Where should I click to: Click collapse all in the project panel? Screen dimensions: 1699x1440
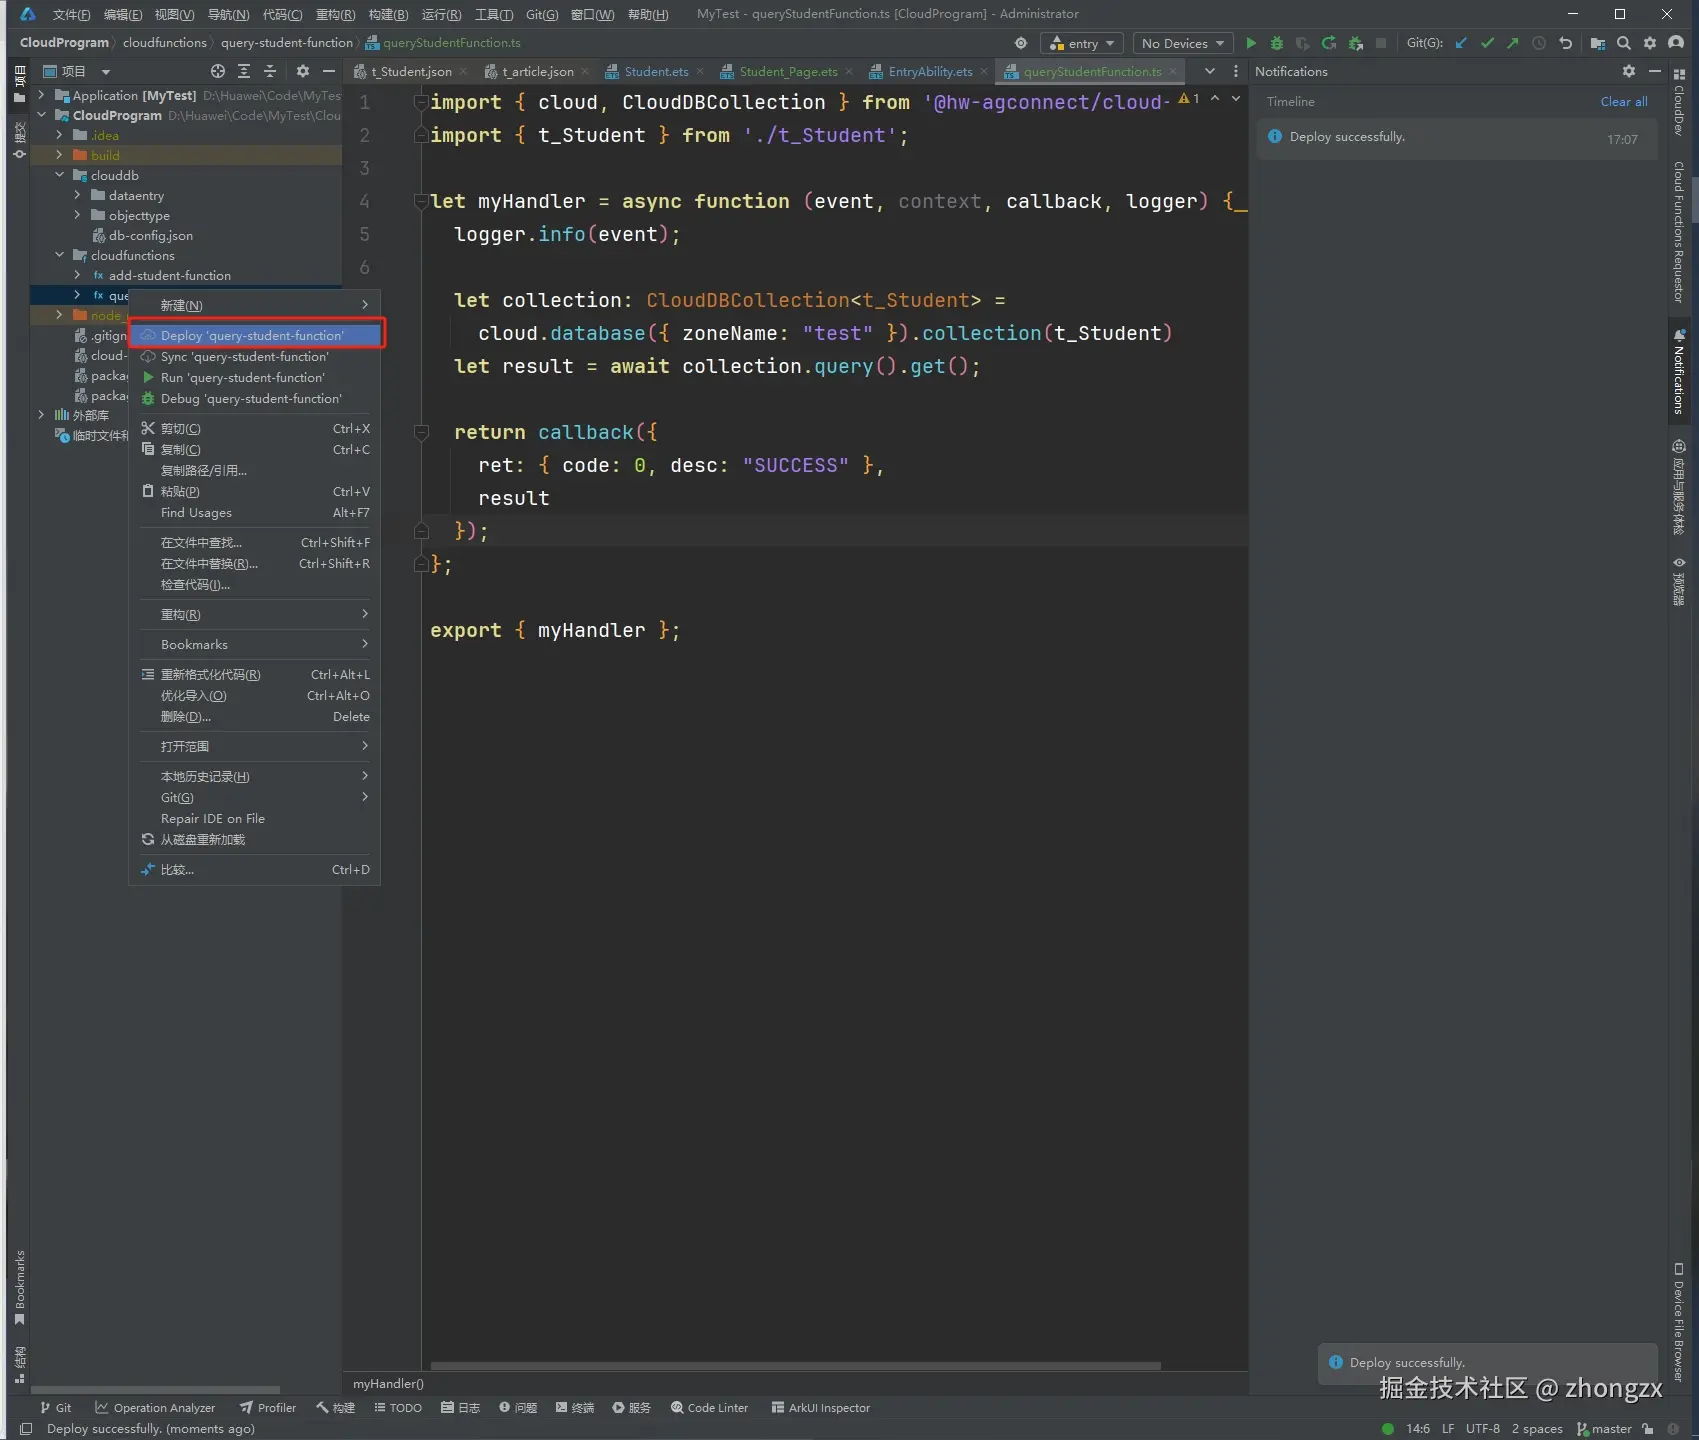point(270,71)
